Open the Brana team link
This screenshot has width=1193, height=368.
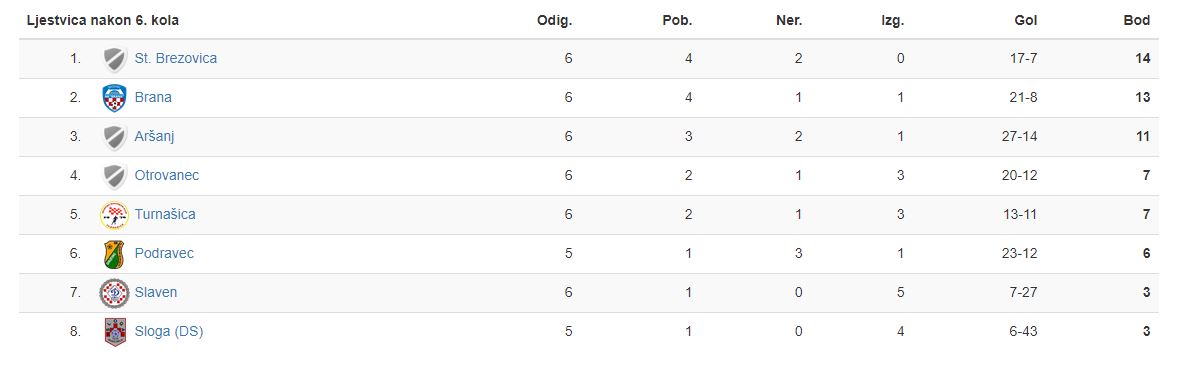(x=153, y=97)
